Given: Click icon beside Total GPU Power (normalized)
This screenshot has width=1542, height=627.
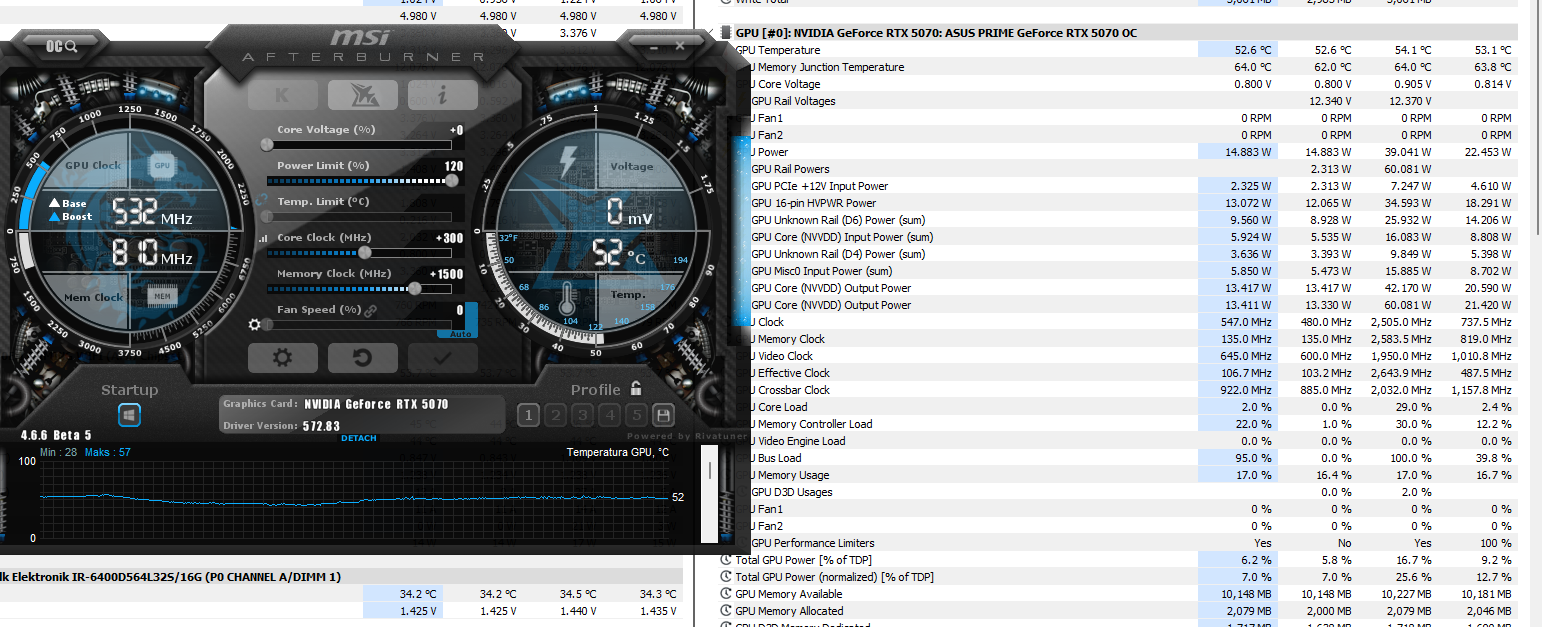Looking at the screenshot, I should pos(726,577).
